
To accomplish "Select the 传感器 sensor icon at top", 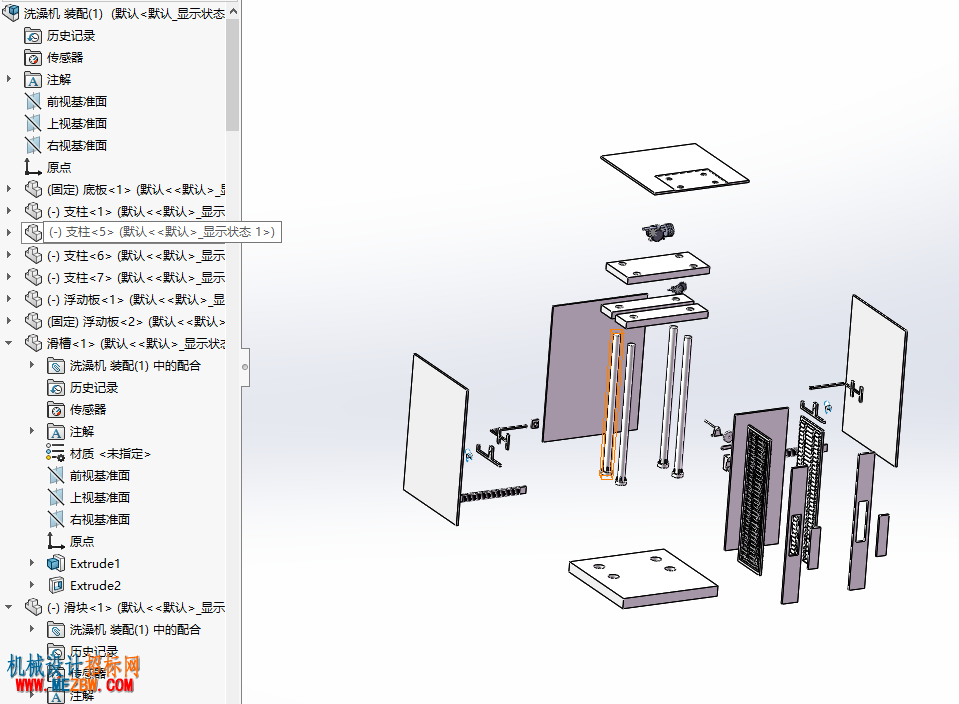I will (x=33, y=58).
